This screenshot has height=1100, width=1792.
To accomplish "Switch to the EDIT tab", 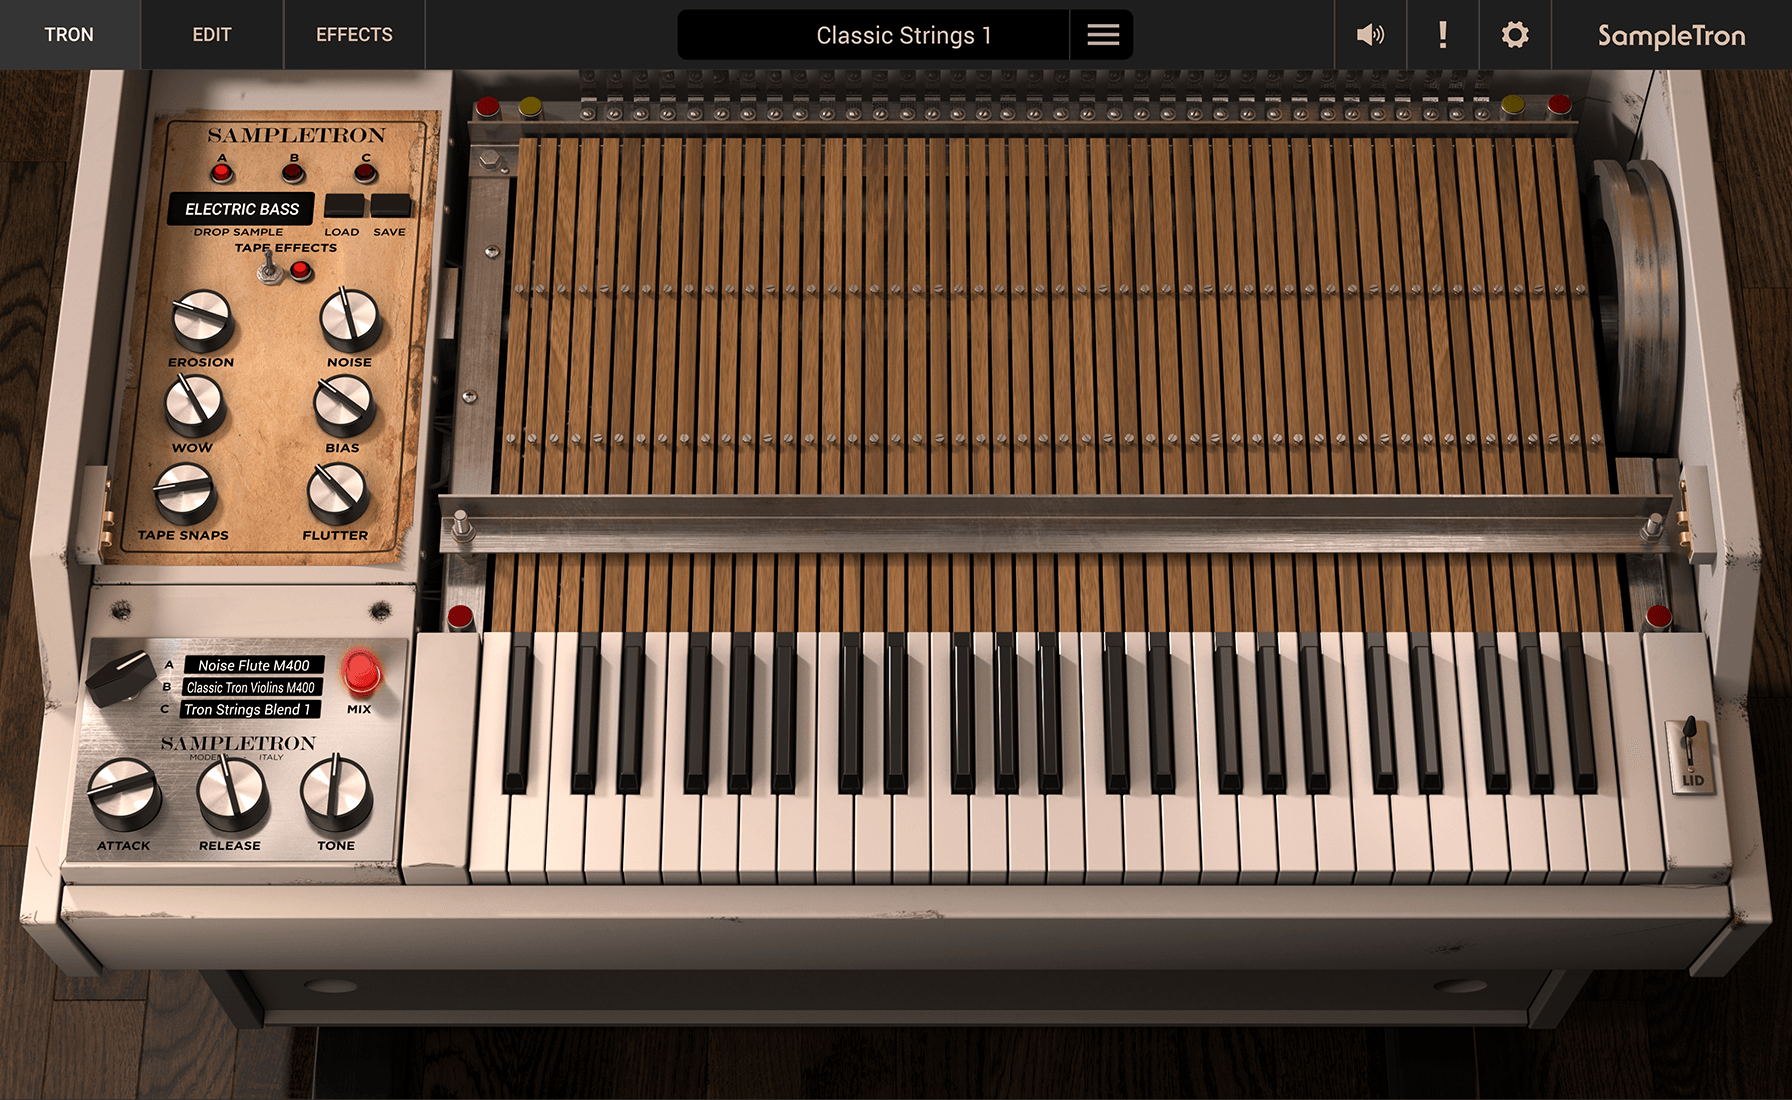I will click(x=211, y=34).
